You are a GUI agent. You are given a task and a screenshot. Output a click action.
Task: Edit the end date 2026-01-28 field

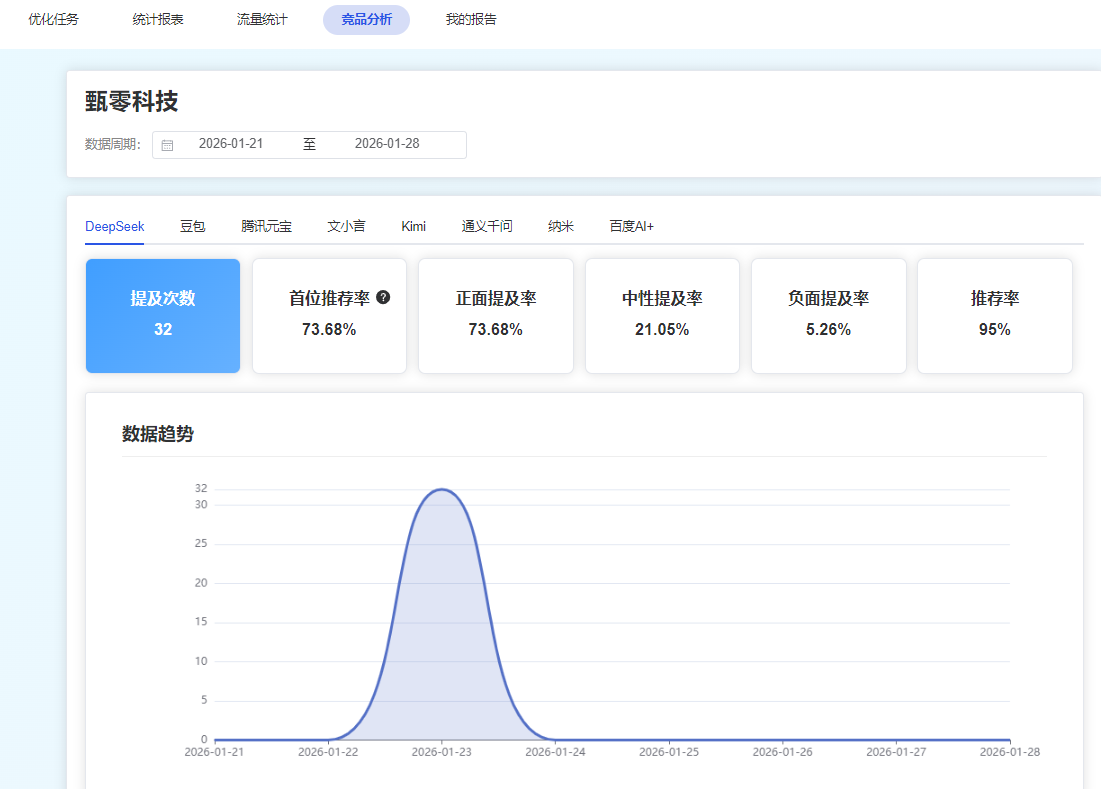coord(387,144)
